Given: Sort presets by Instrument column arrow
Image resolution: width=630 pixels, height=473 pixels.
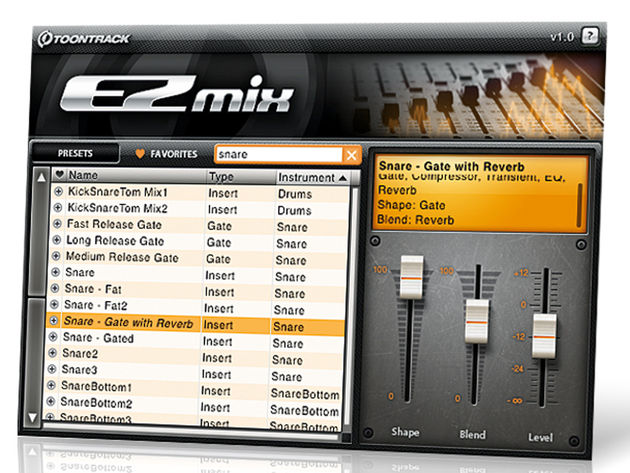Looking at the screenshot, I should pos(343,178).
